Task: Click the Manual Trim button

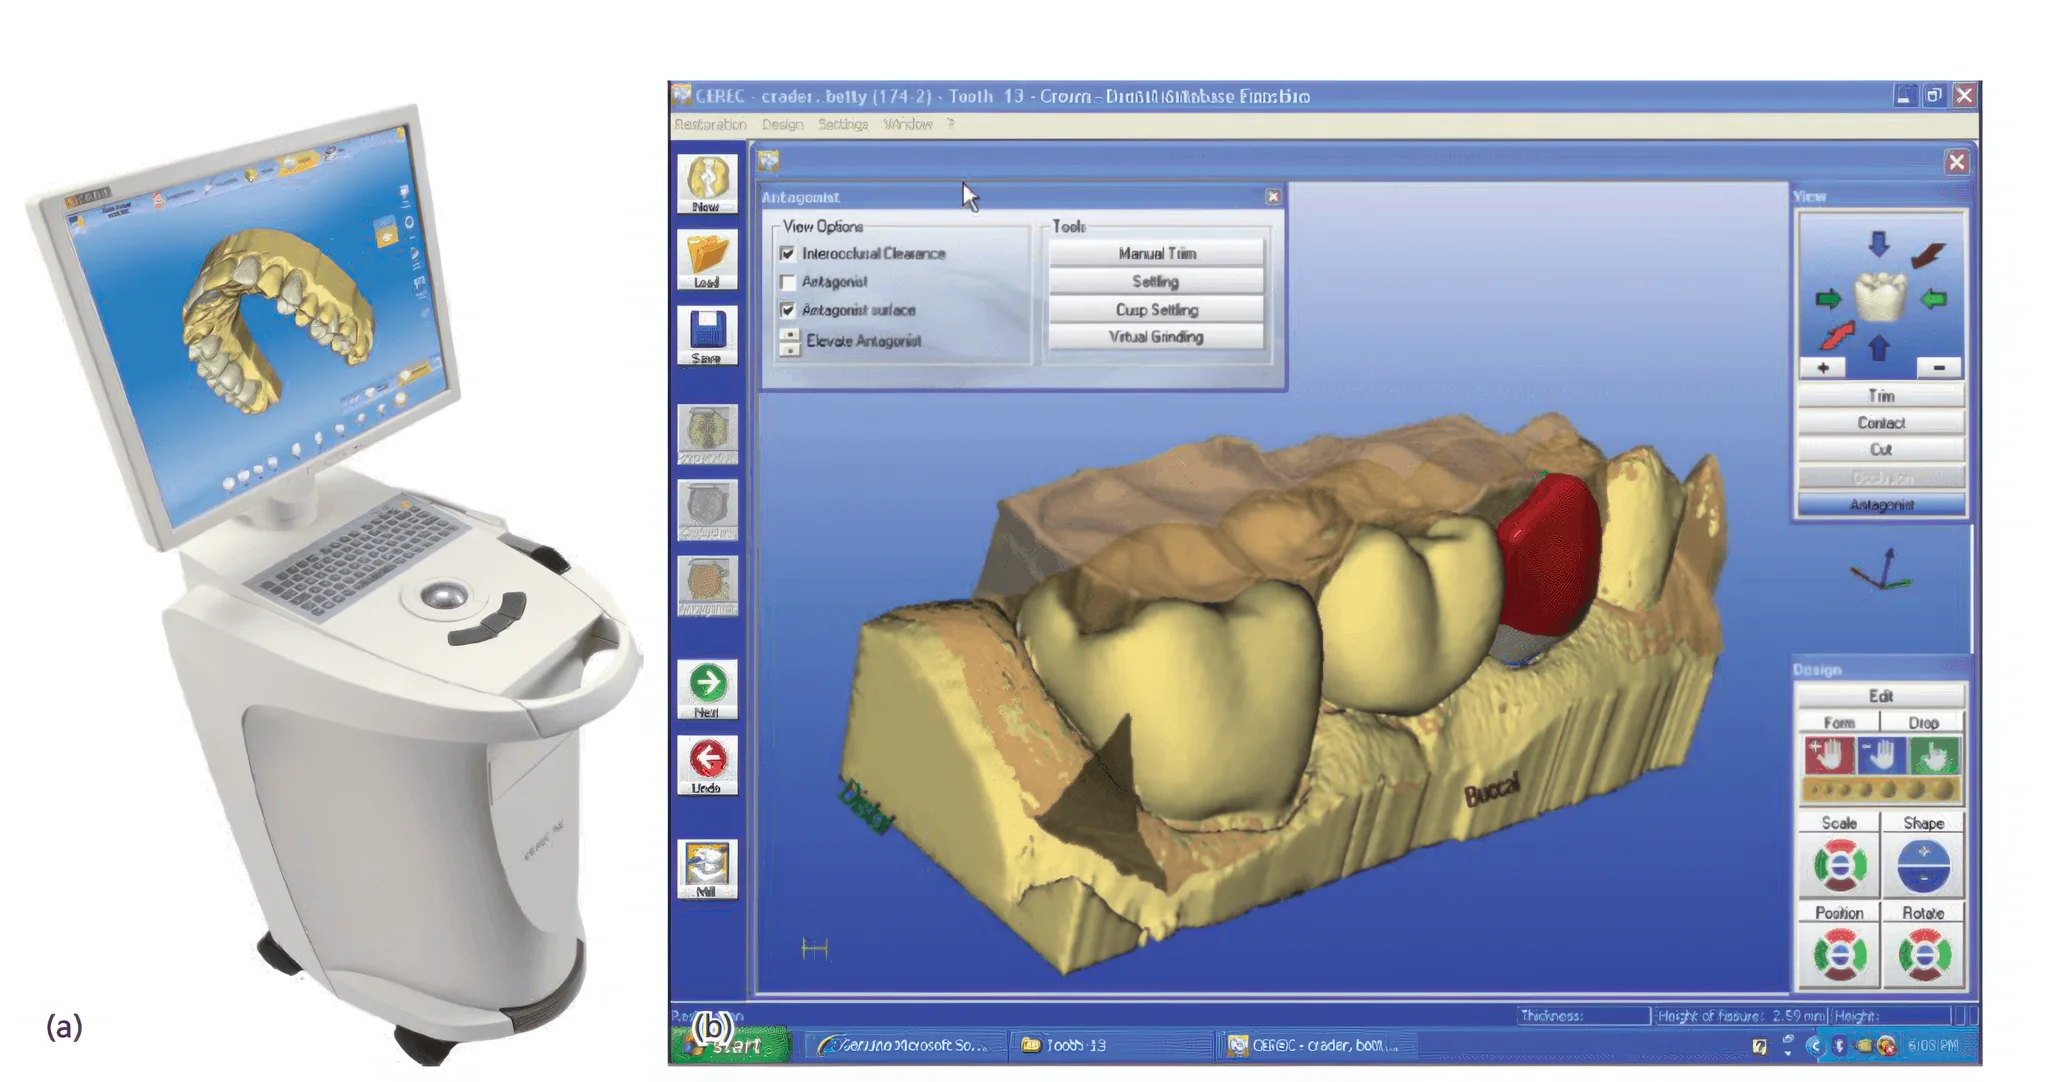Action: coord(1156,254)
